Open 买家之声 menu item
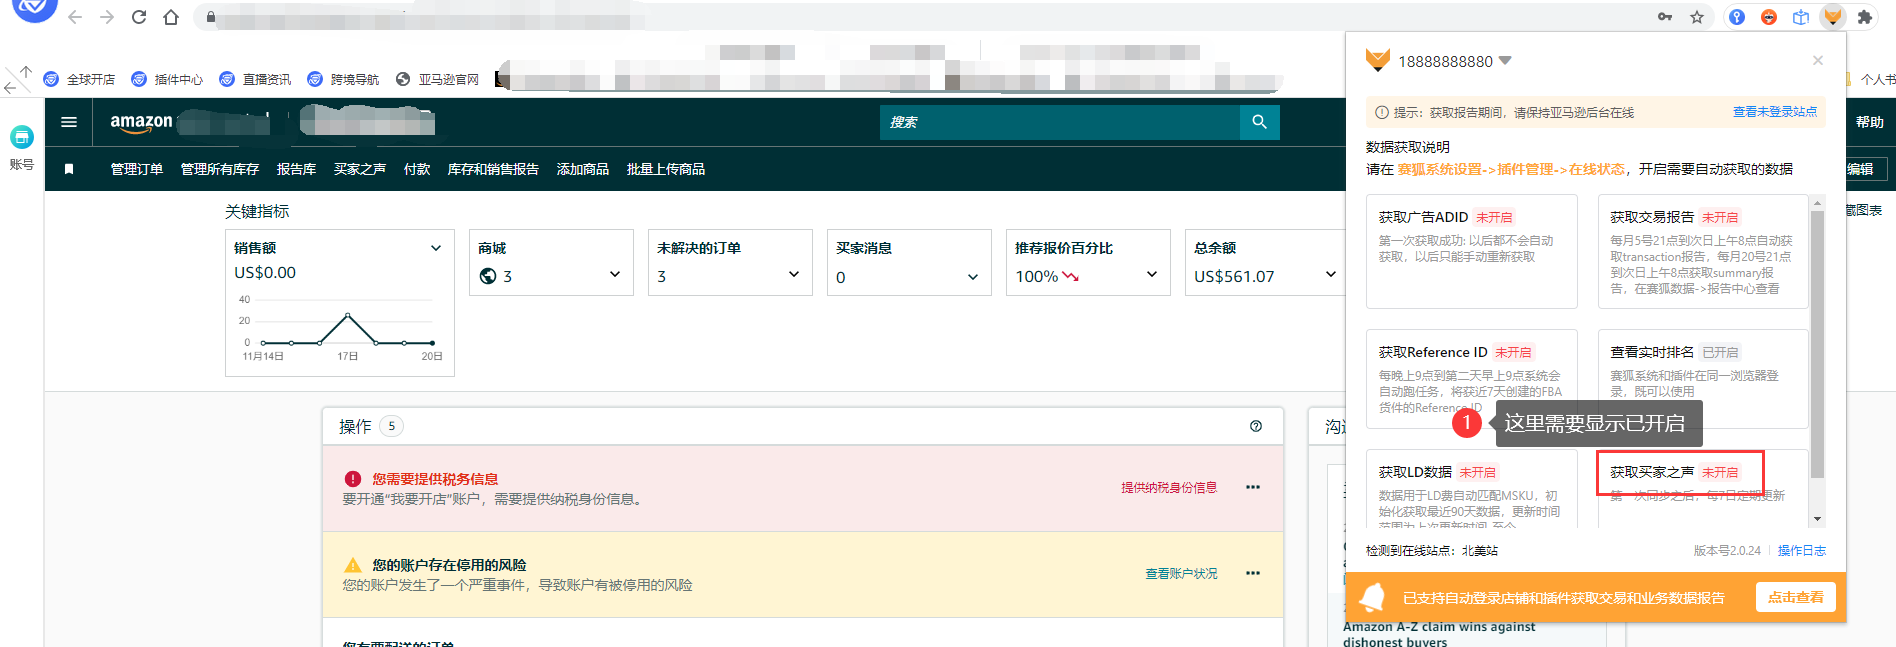 point(360,169)
